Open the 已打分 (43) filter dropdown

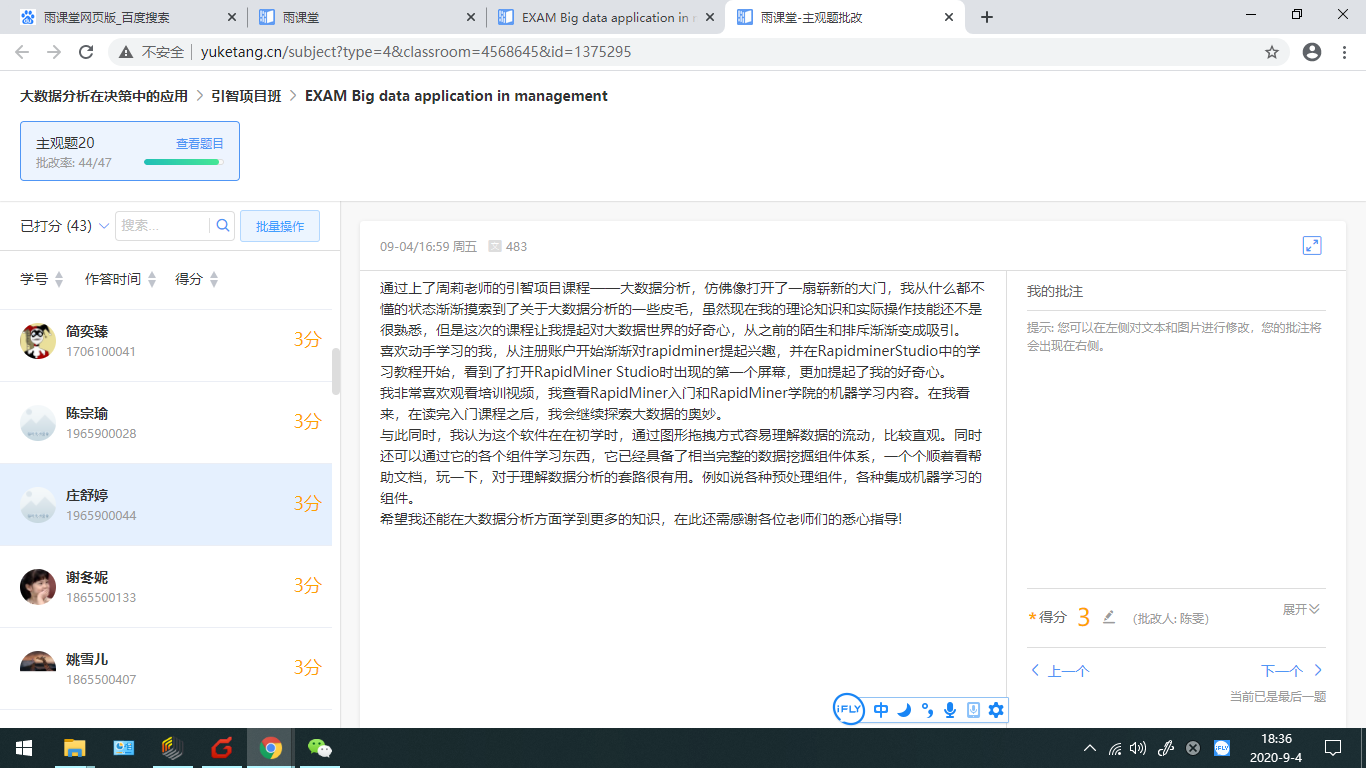66,226
